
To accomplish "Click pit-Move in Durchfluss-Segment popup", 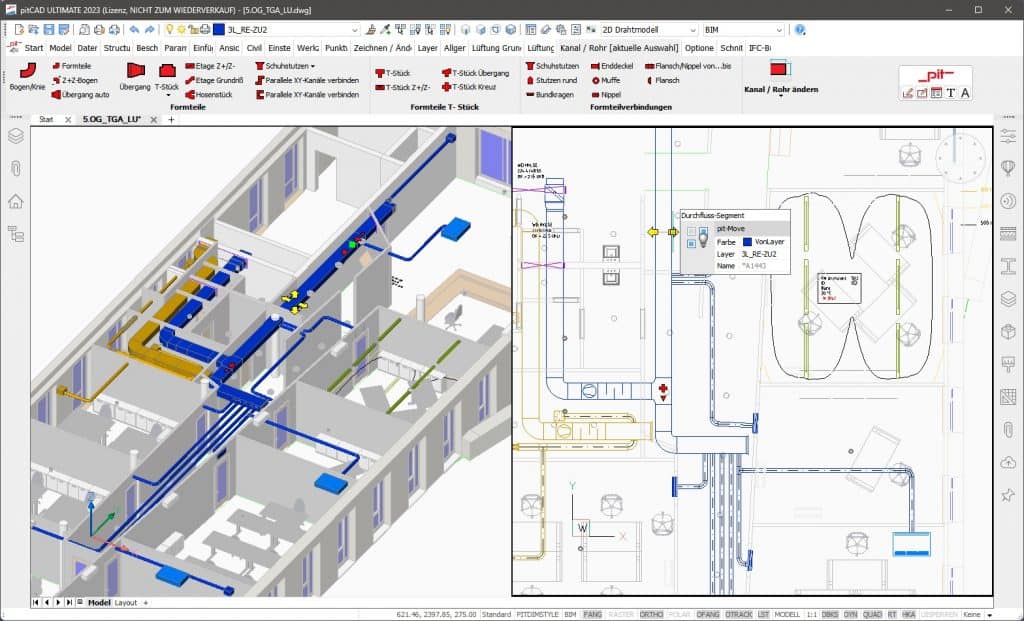I will 731,229.
